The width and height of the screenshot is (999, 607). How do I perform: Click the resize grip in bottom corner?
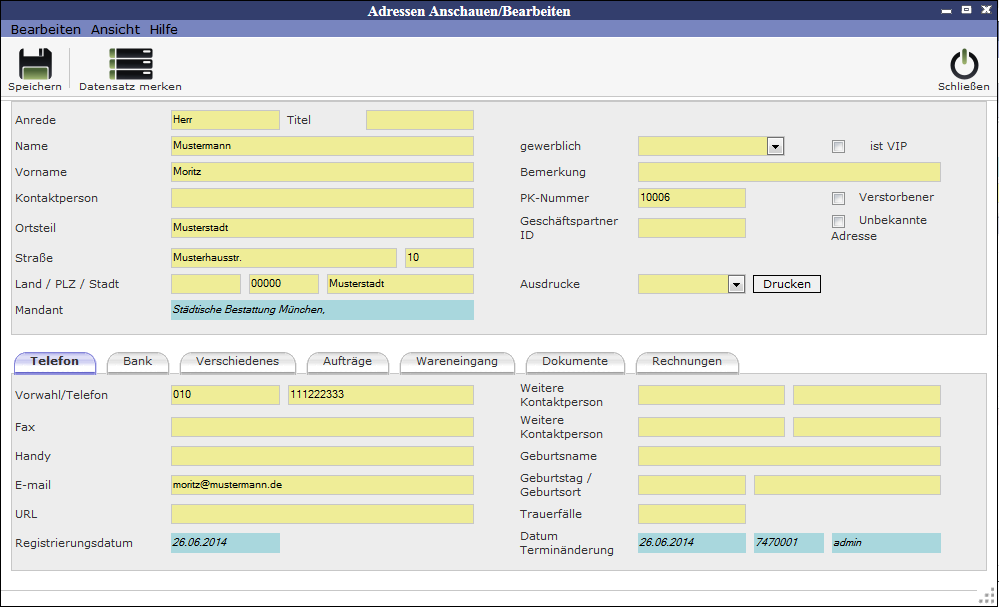[986, 594]
